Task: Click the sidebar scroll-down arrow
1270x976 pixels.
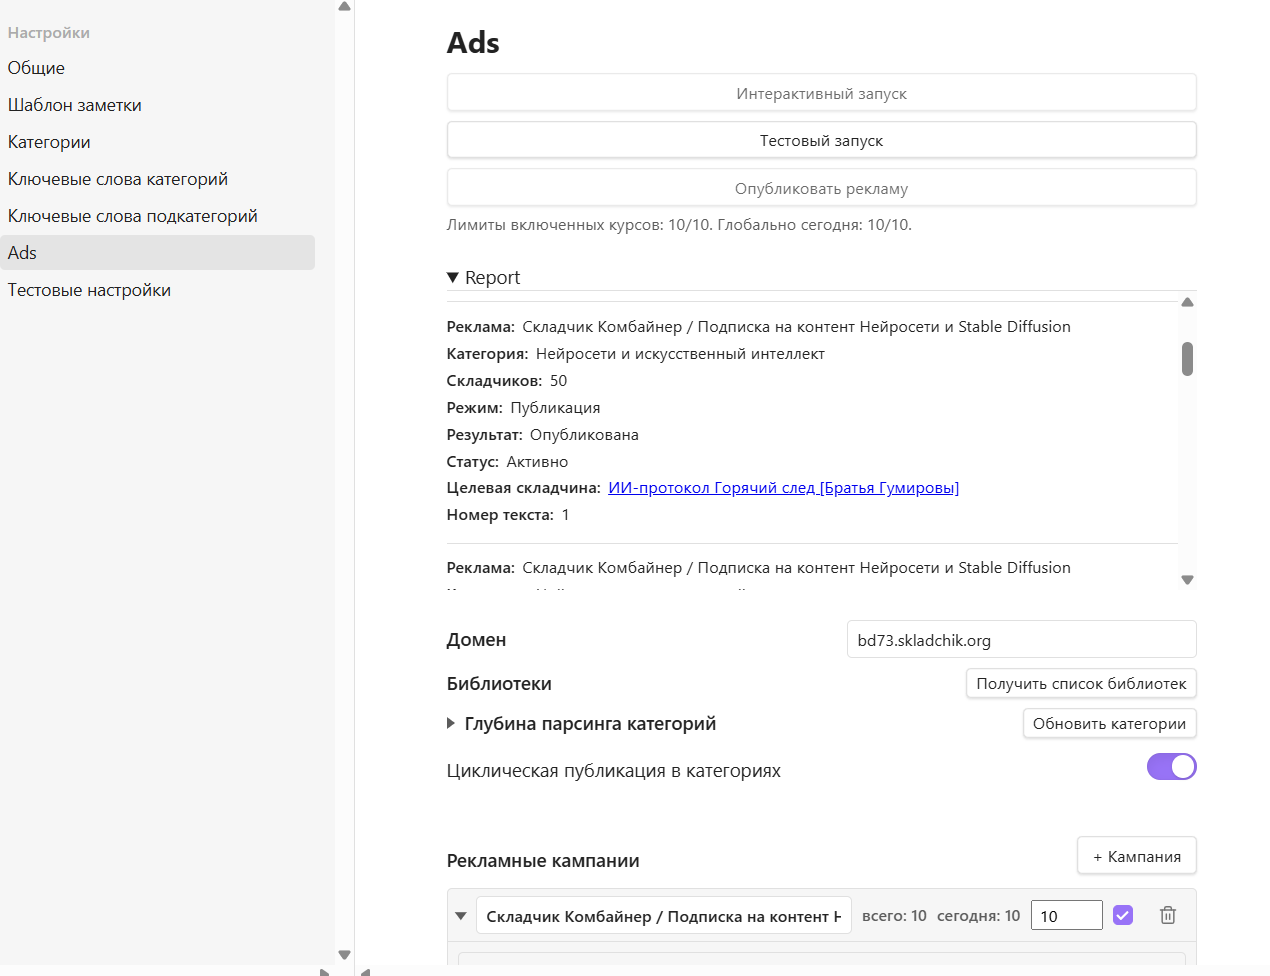Action: (x=344, y=955)
